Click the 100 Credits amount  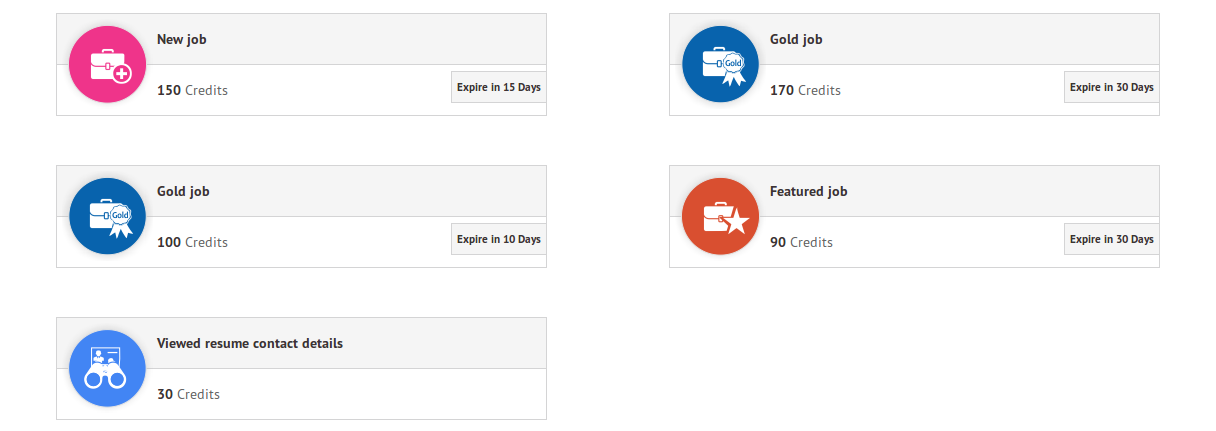point(192,242)
